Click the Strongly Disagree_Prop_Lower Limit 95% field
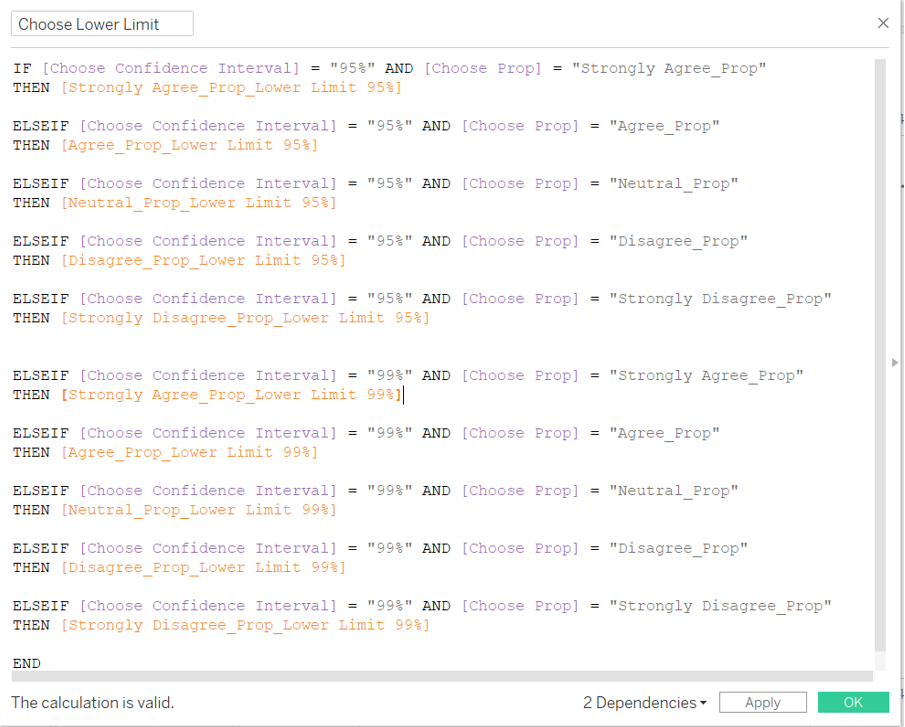Image resolution: width=905 pixels, height=727 pixels. (245, 318)
